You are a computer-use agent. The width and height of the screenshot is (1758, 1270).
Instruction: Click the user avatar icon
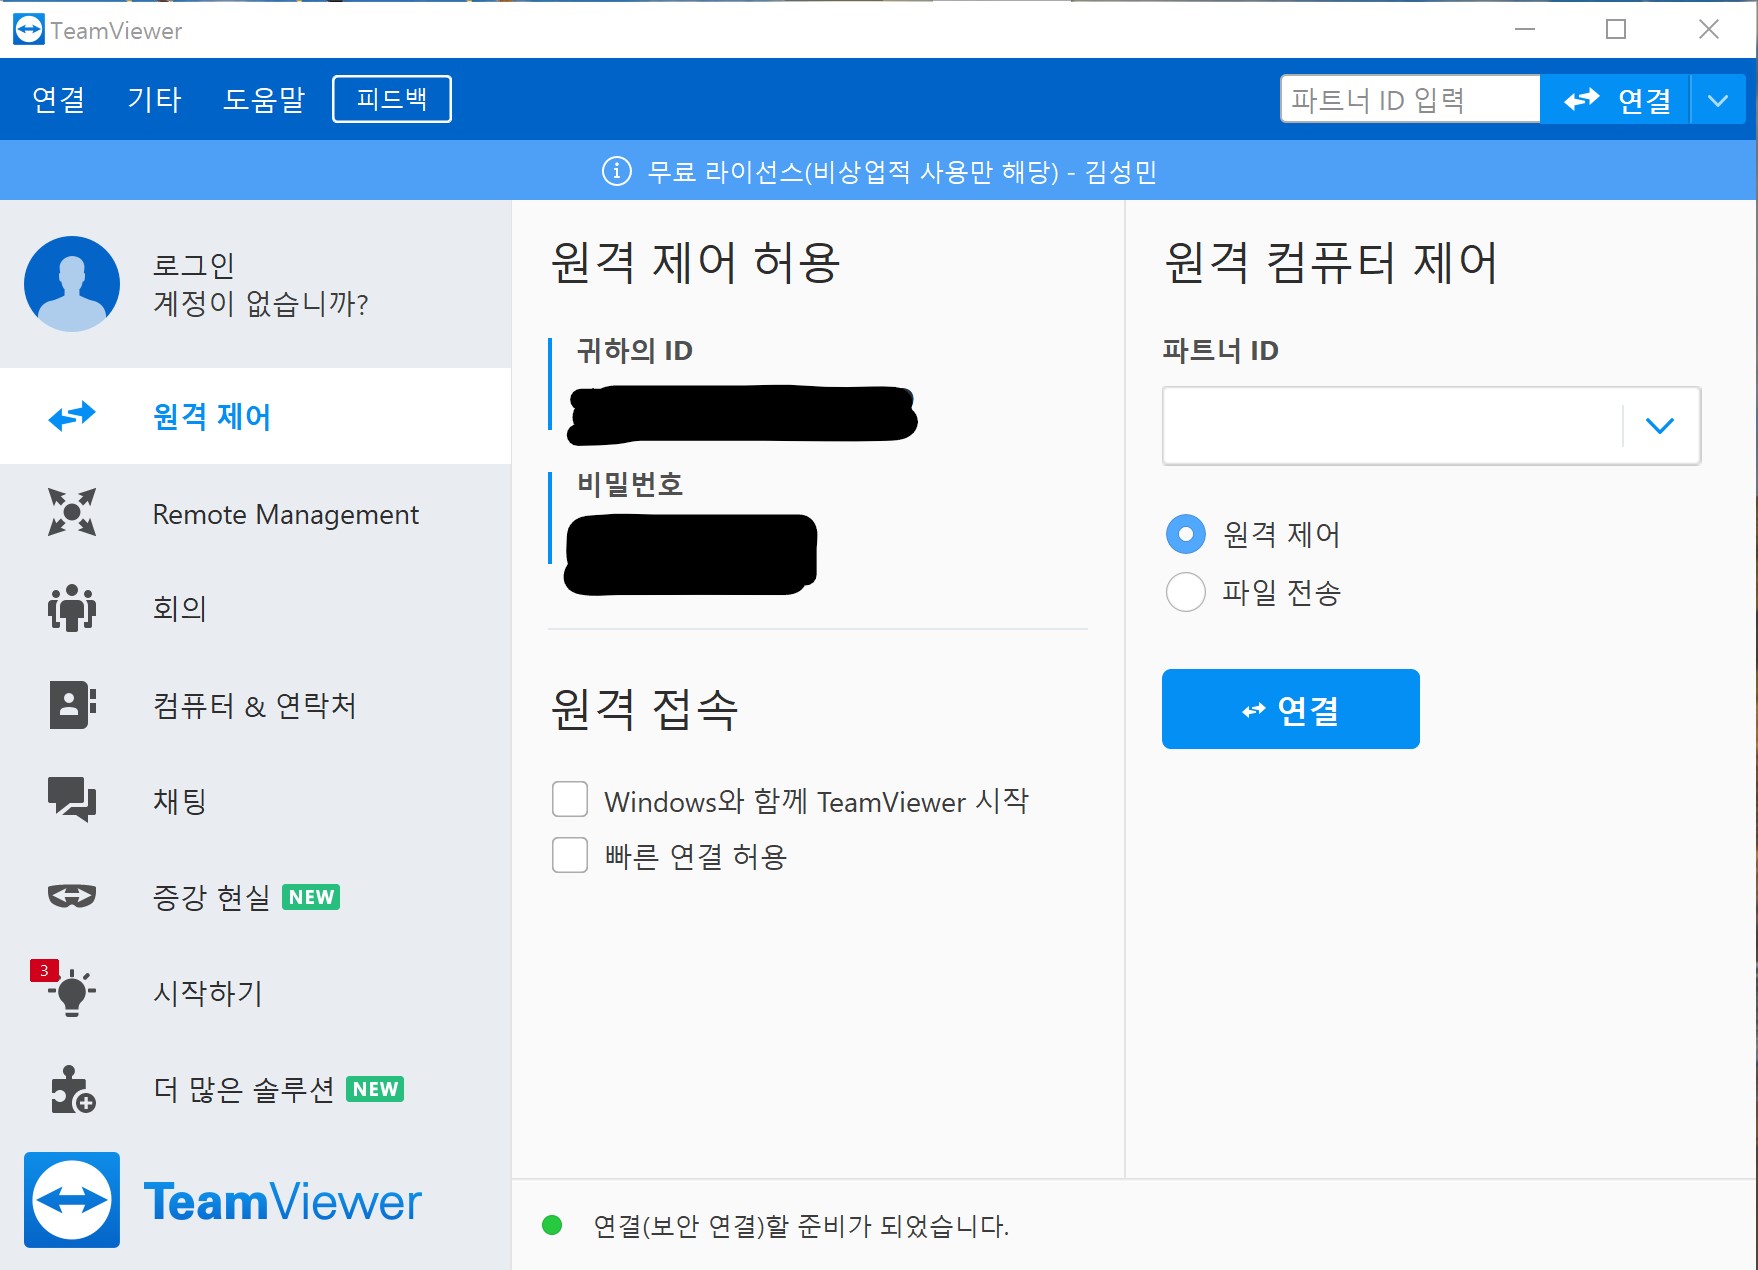point(72,284)
